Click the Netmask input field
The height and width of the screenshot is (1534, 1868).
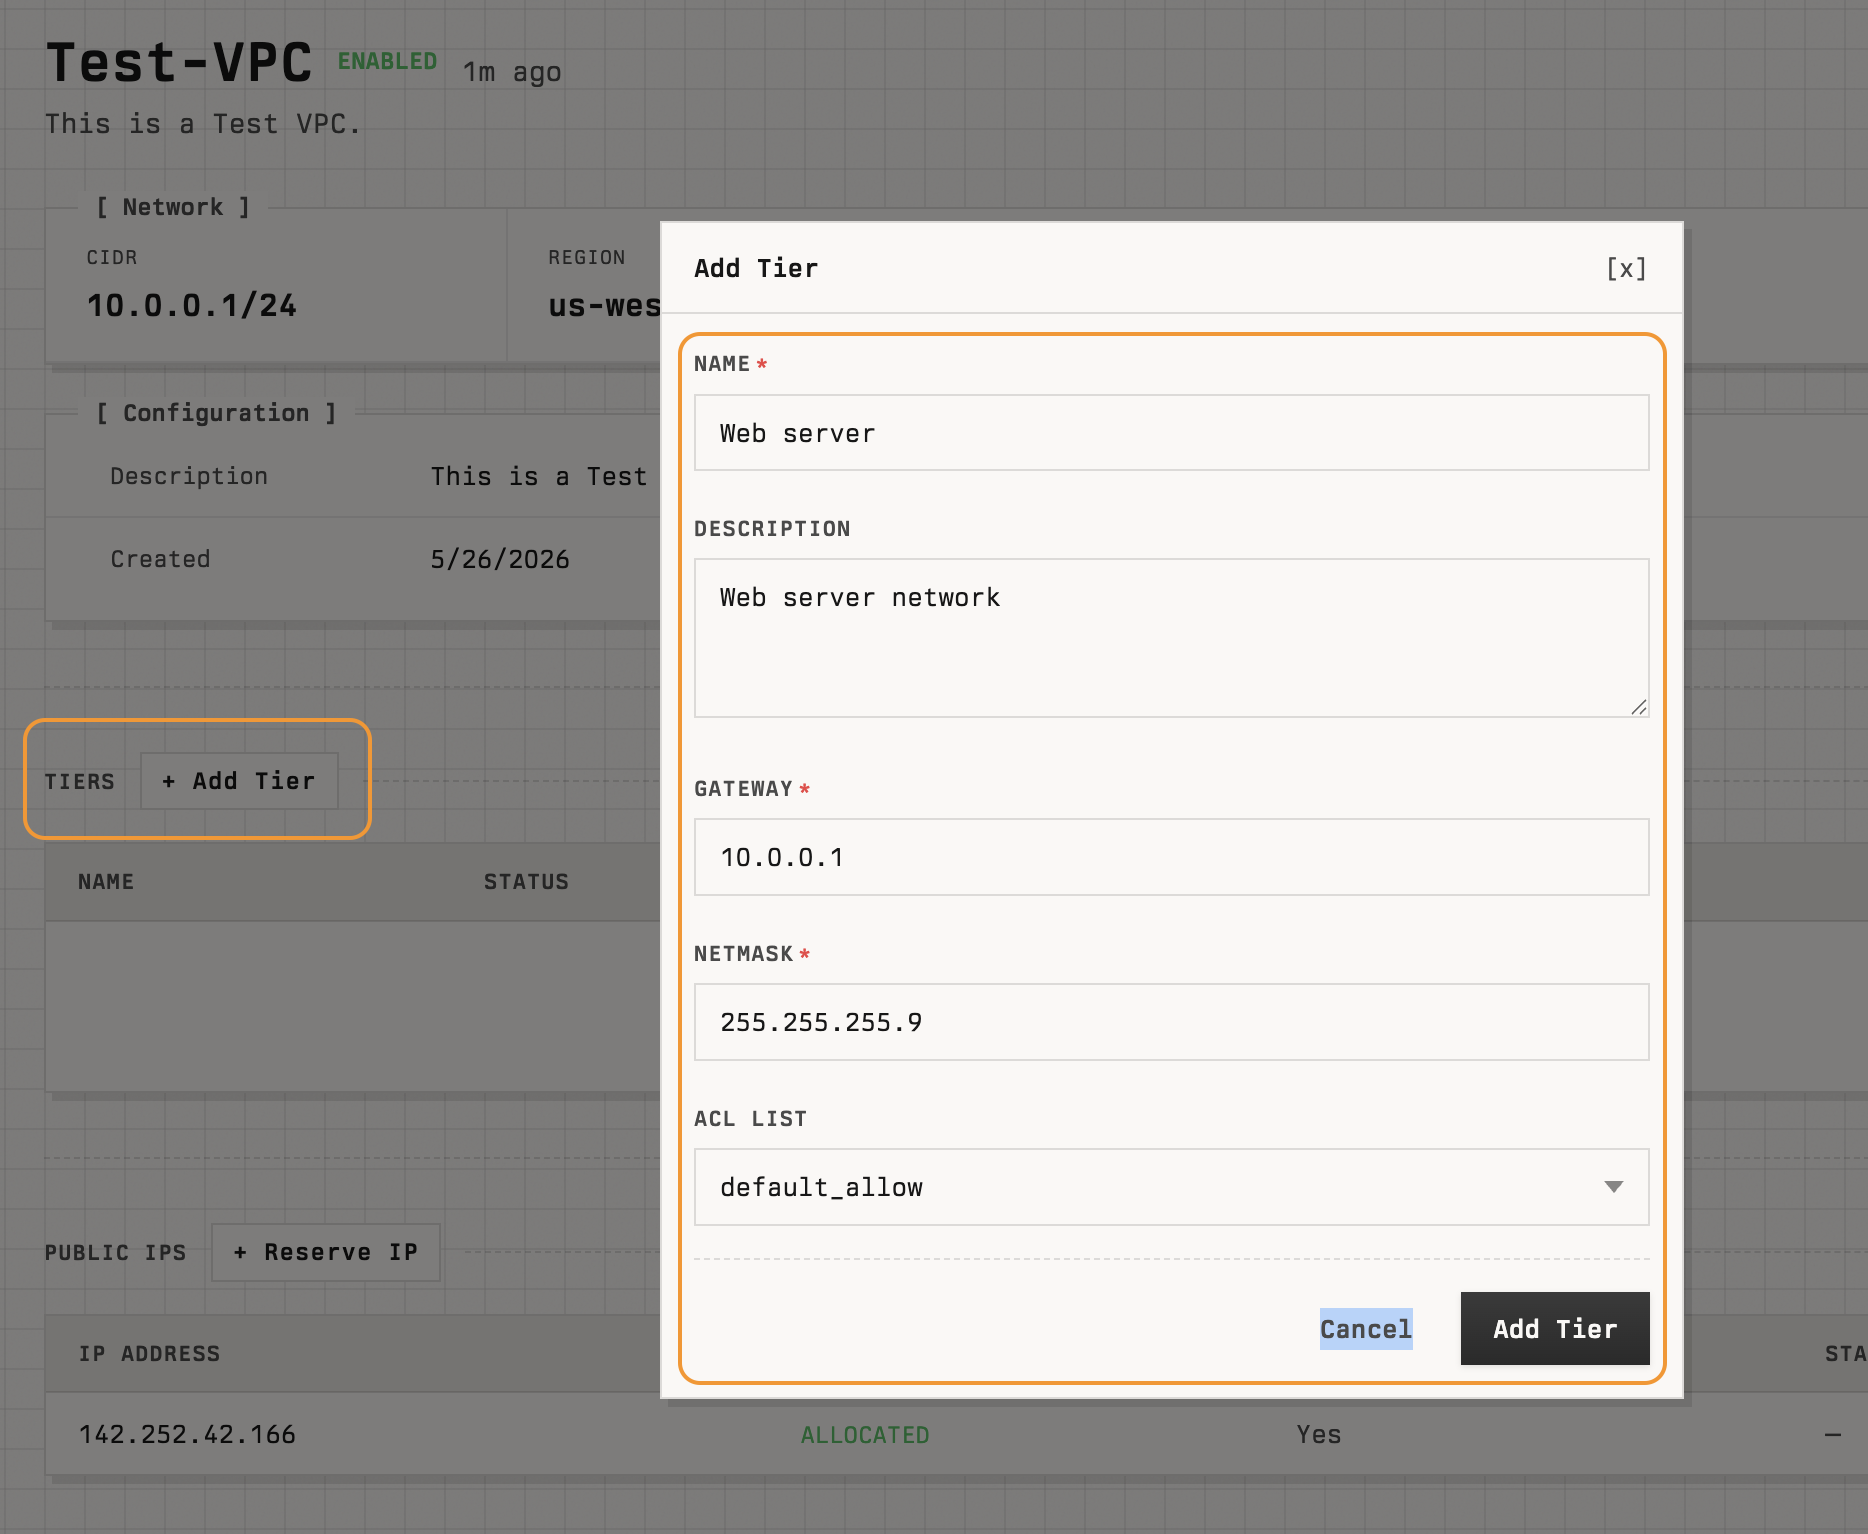1171,1022
